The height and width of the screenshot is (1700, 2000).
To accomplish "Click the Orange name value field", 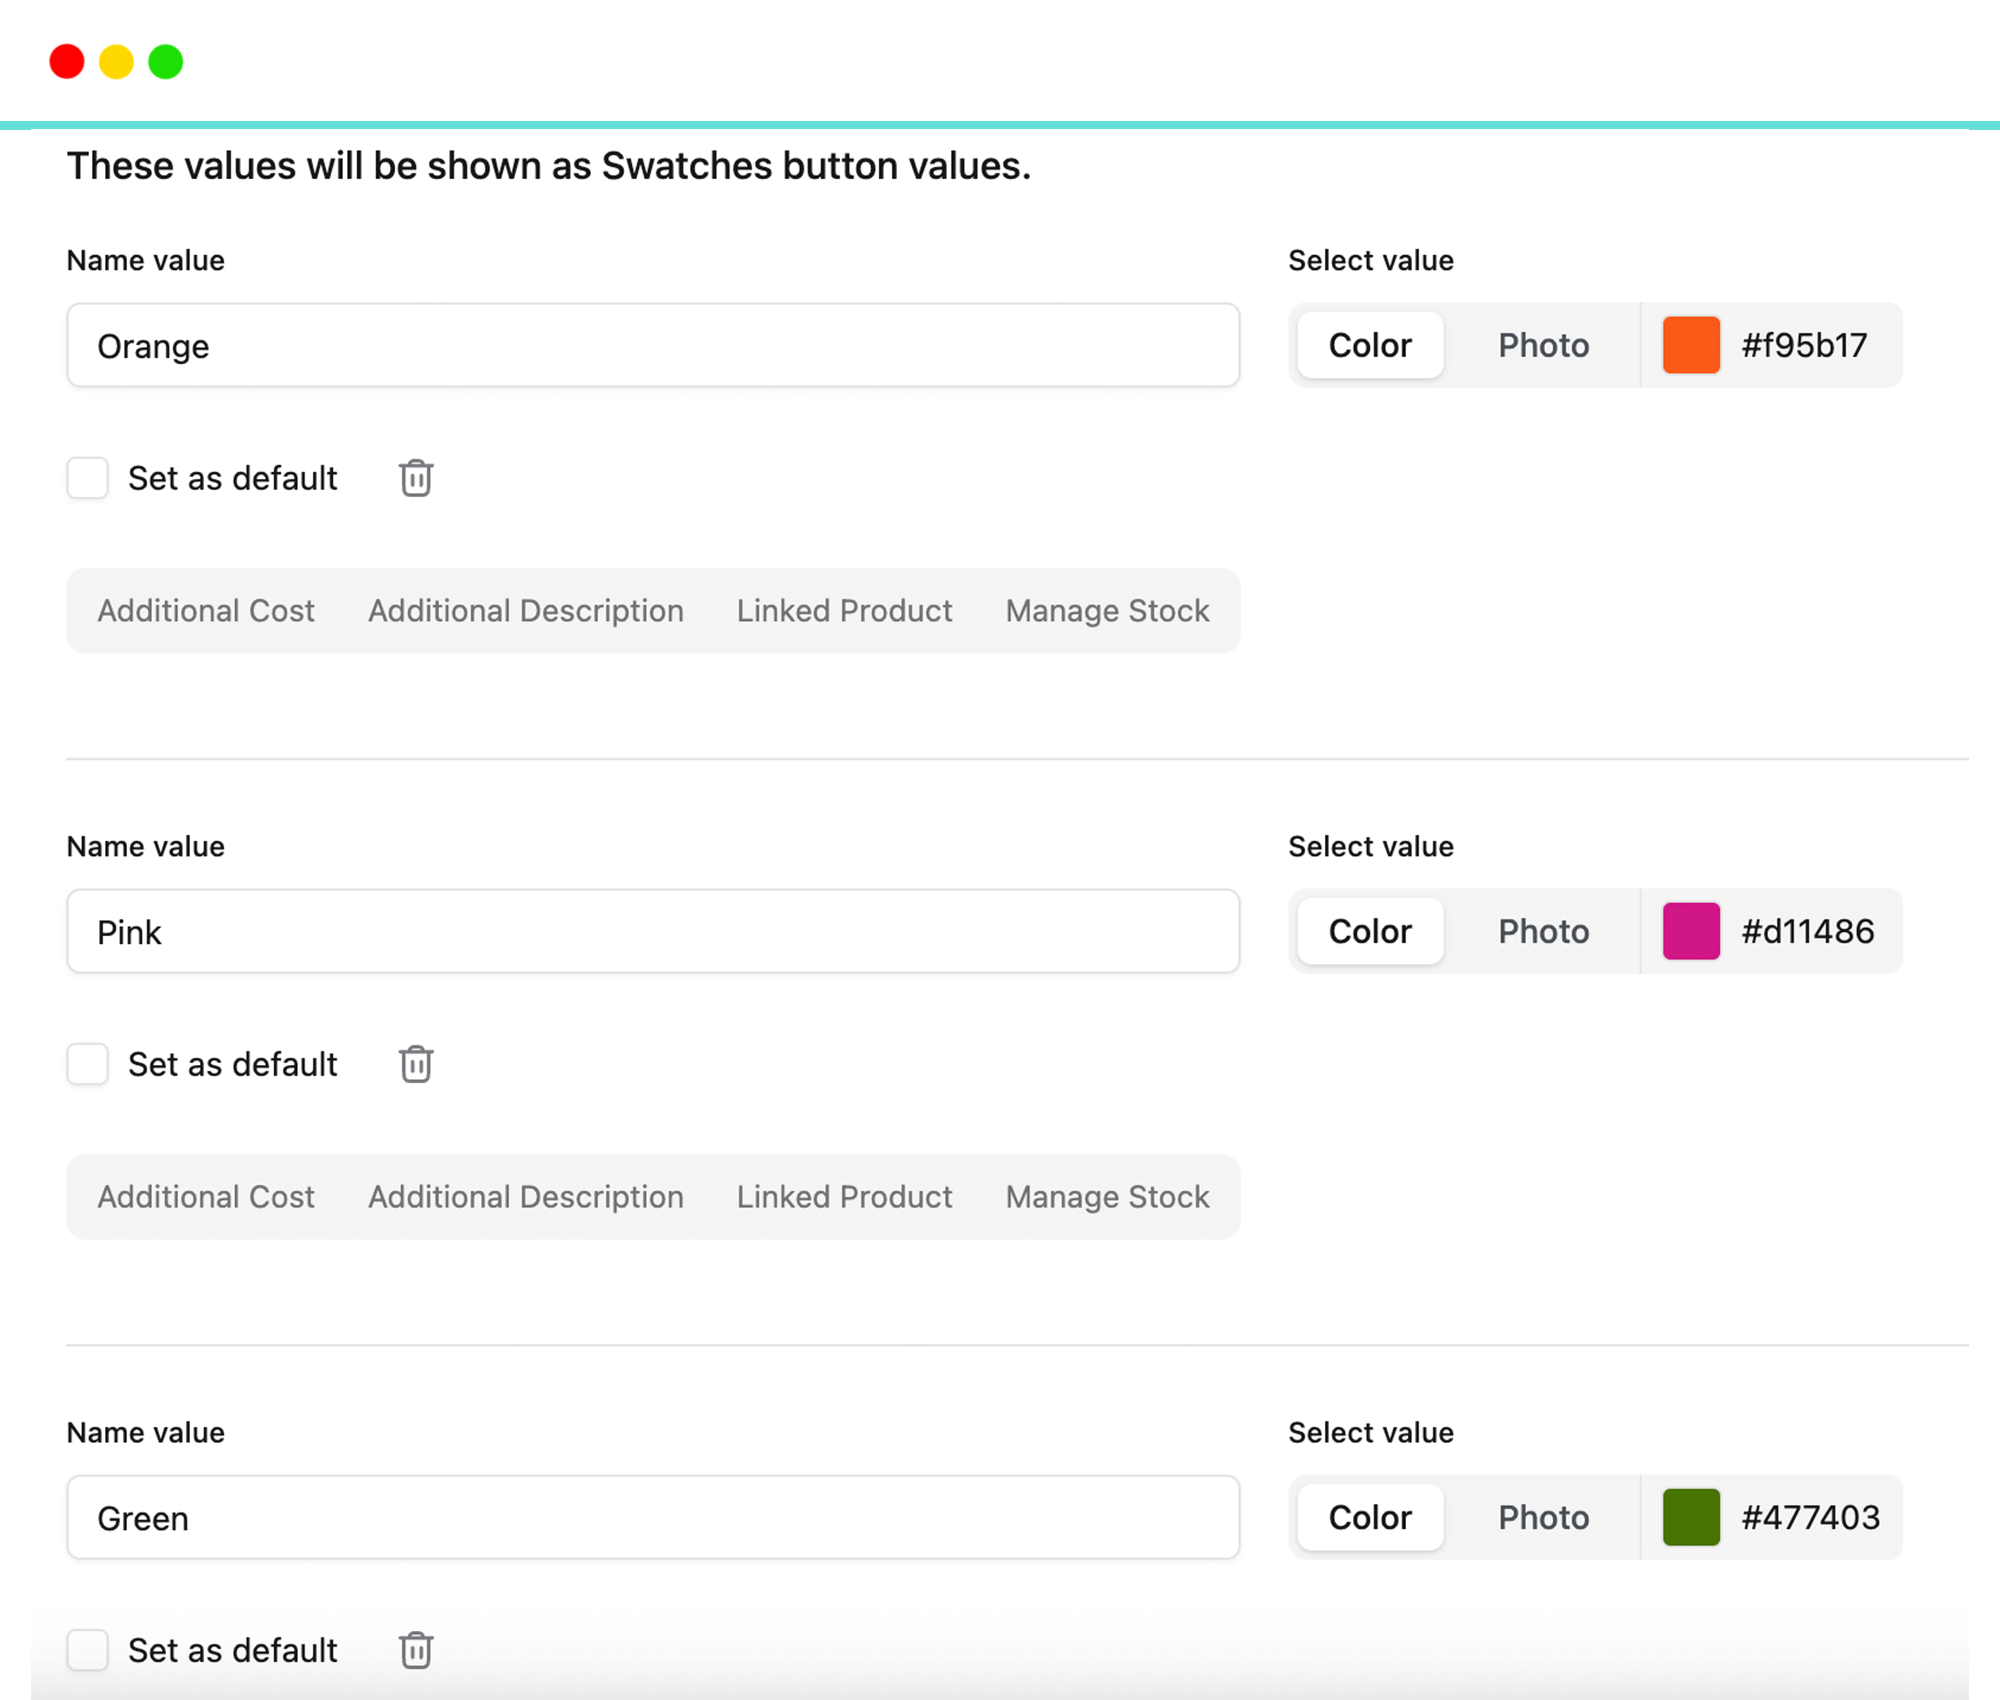I will [653, 346].
